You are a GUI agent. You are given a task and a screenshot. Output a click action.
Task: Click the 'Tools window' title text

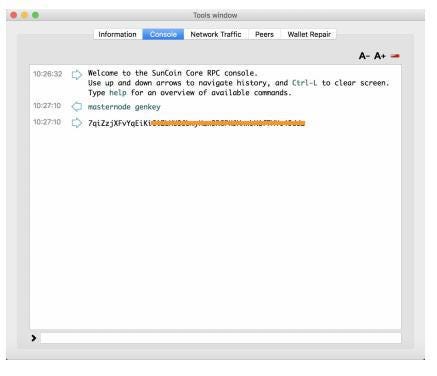click(x=215, y=15)
